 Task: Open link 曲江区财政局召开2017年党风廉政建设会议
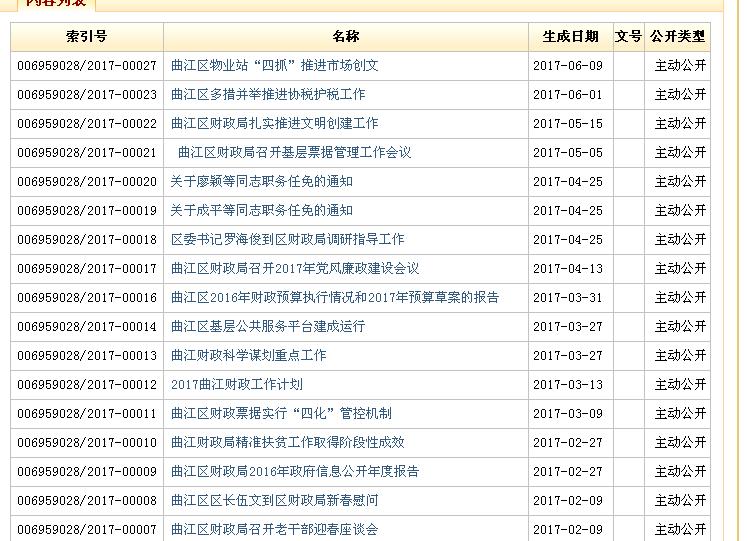pyautogui.click(x=295, y=269)
